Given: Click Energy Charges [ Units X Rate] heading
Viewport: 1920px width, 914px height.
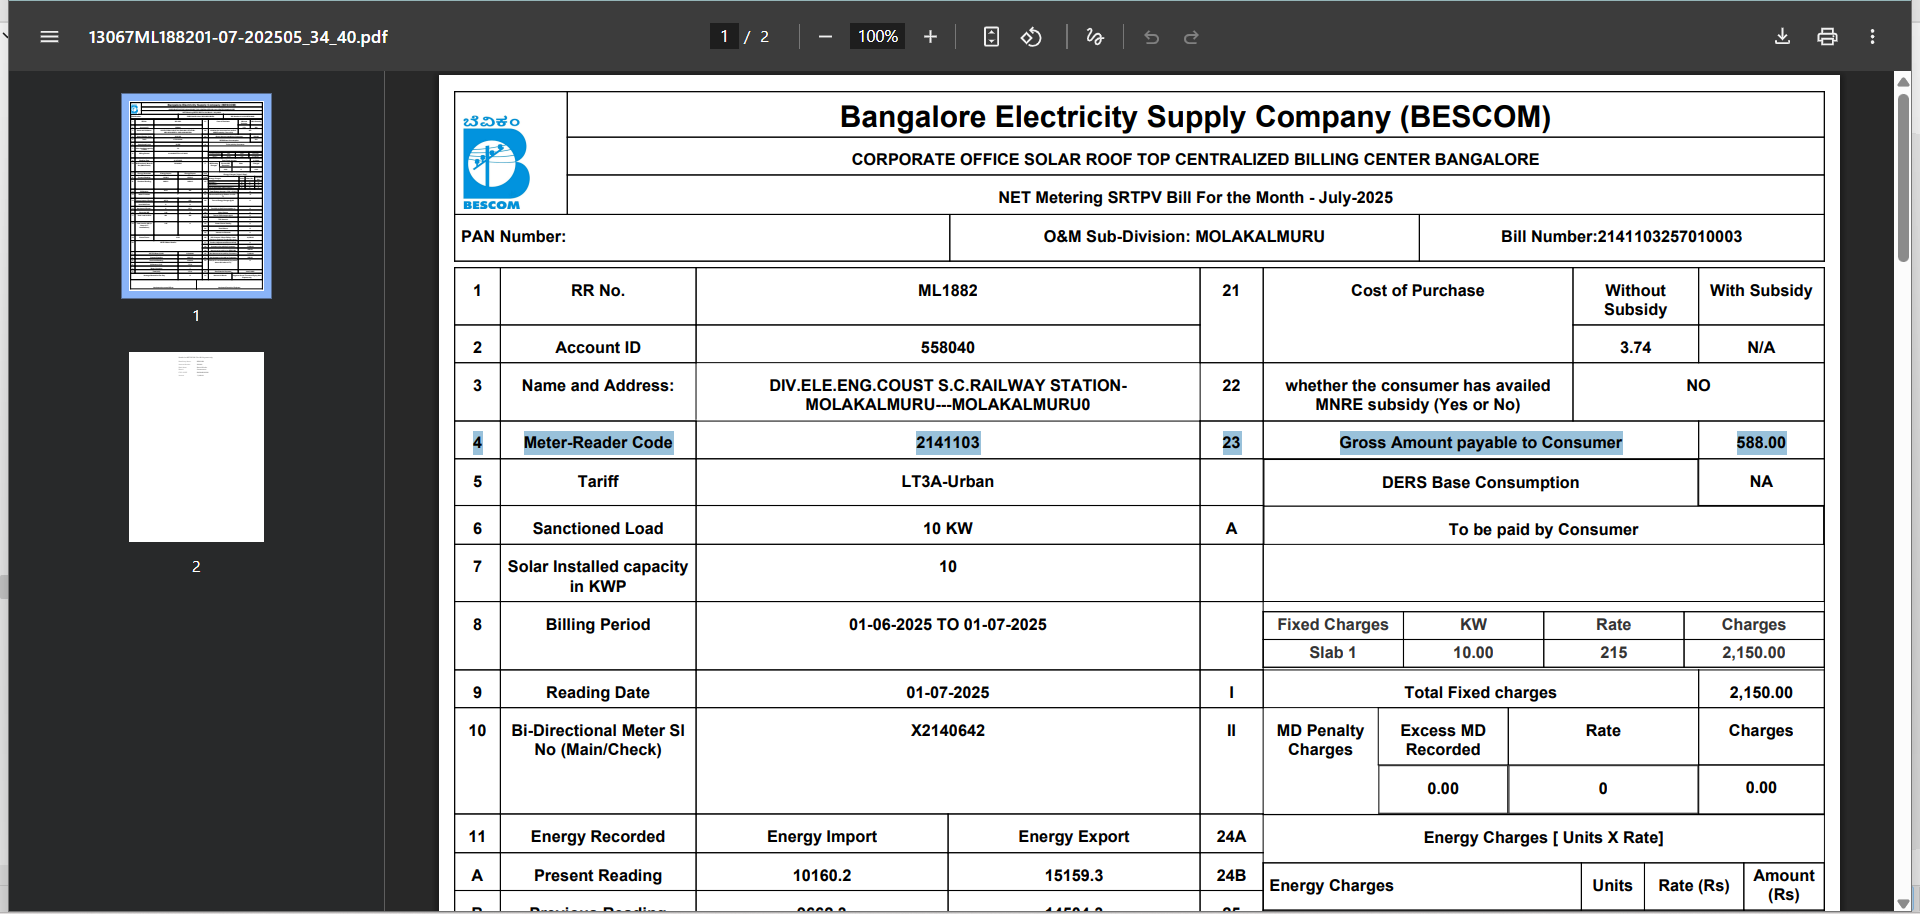Looking at the screenshot, I should [x=1543, y=838].
